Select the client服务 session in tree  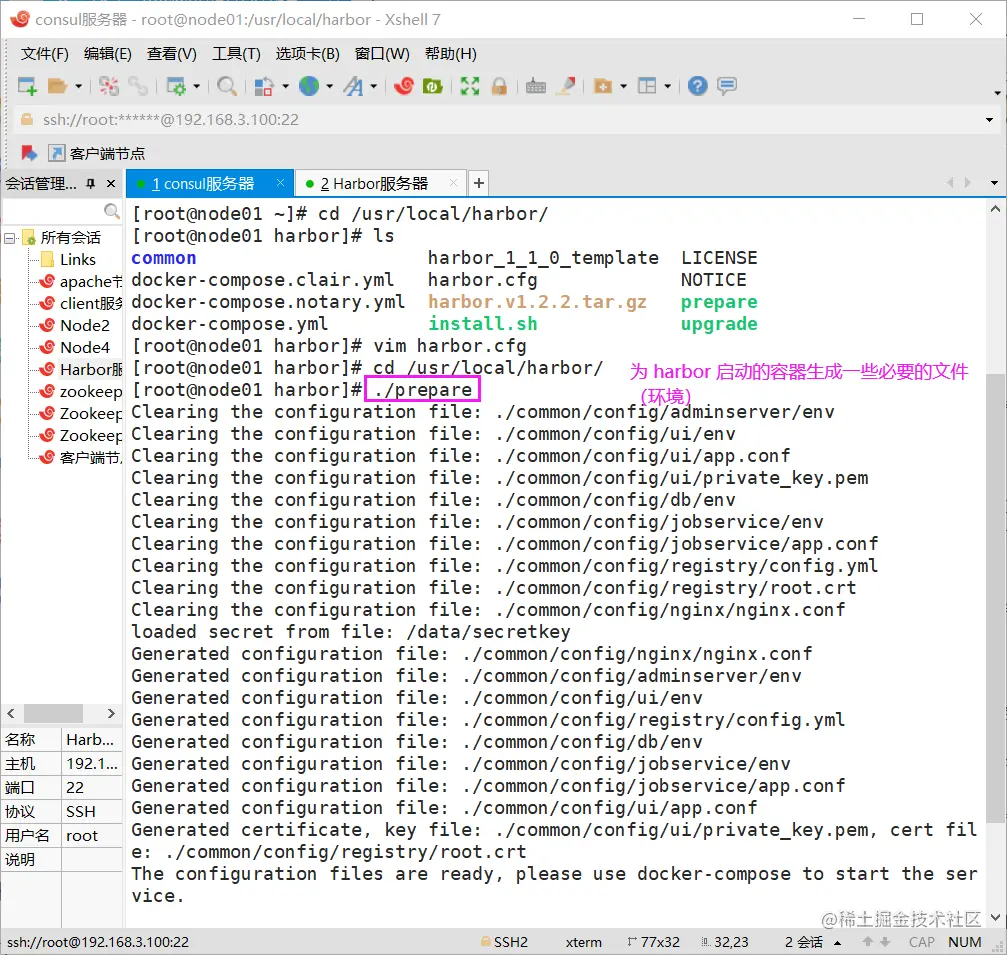click(80, 303)
